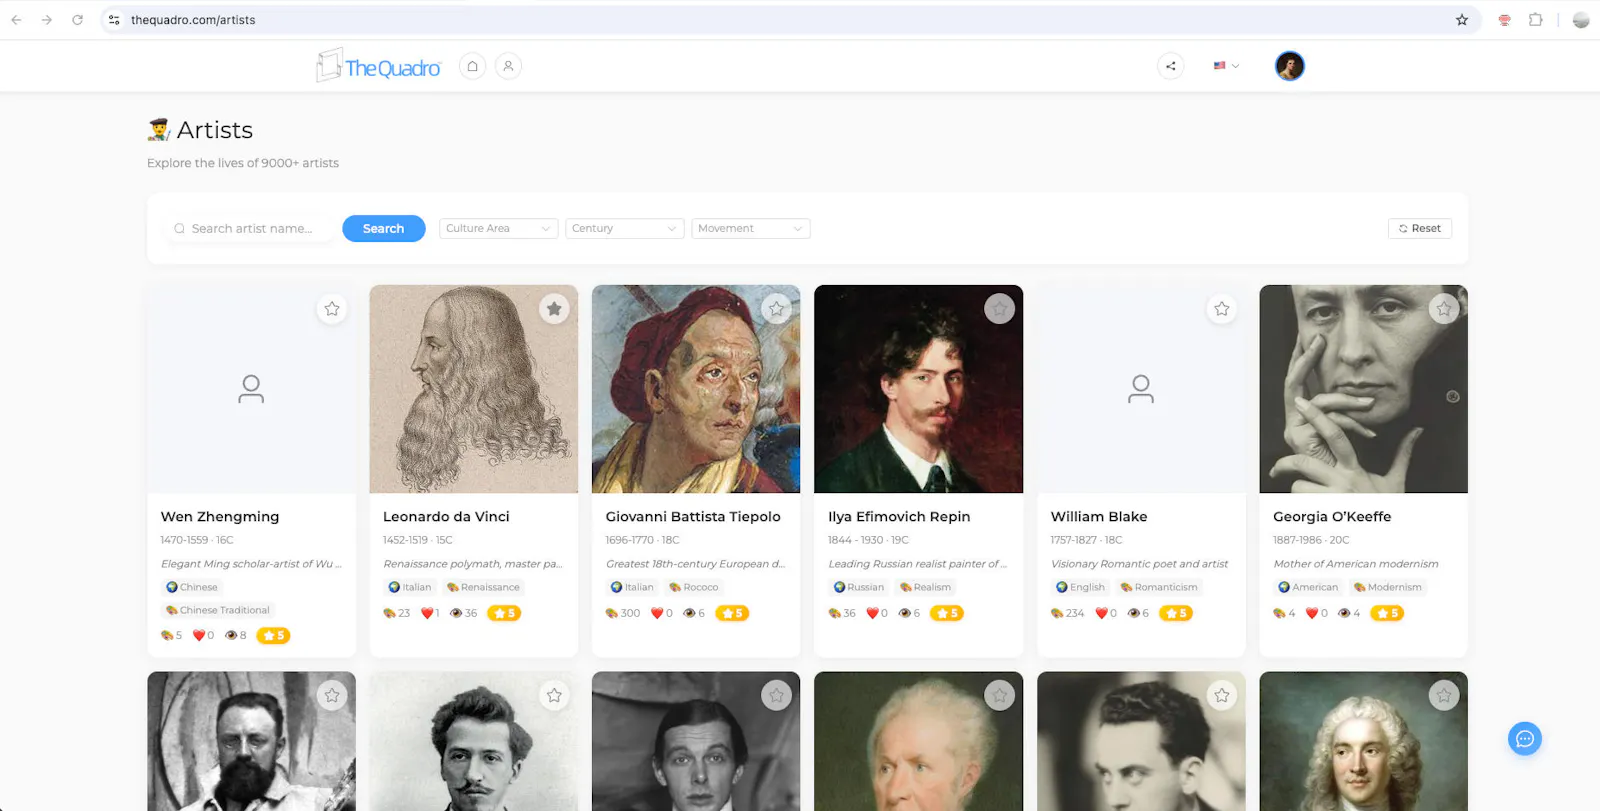
Task: Expand the Movement dropdown
Action: tap(751, 228)
